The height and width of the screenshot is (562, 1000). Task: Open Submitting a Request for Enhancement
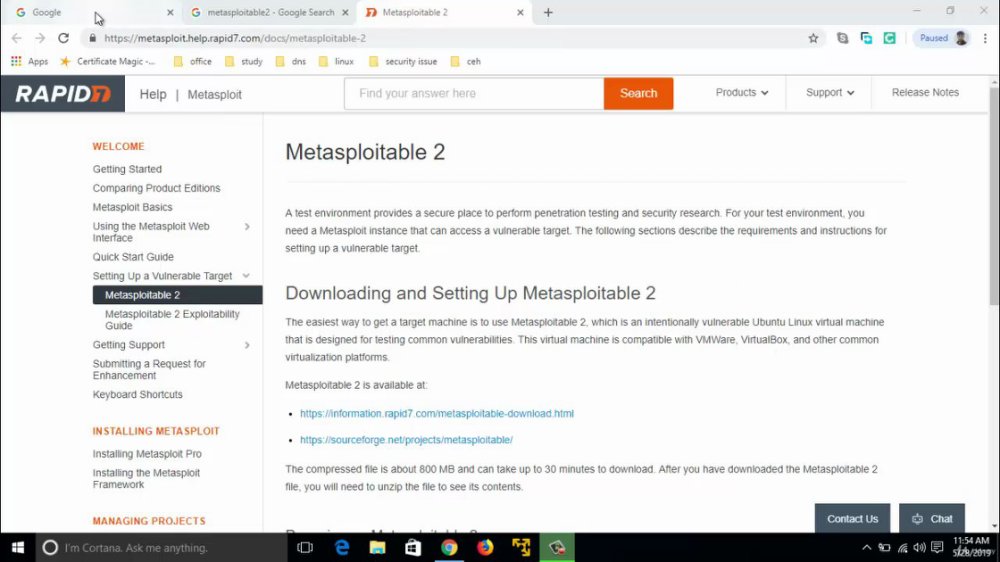pyautogui.click(x=149, y=369)
